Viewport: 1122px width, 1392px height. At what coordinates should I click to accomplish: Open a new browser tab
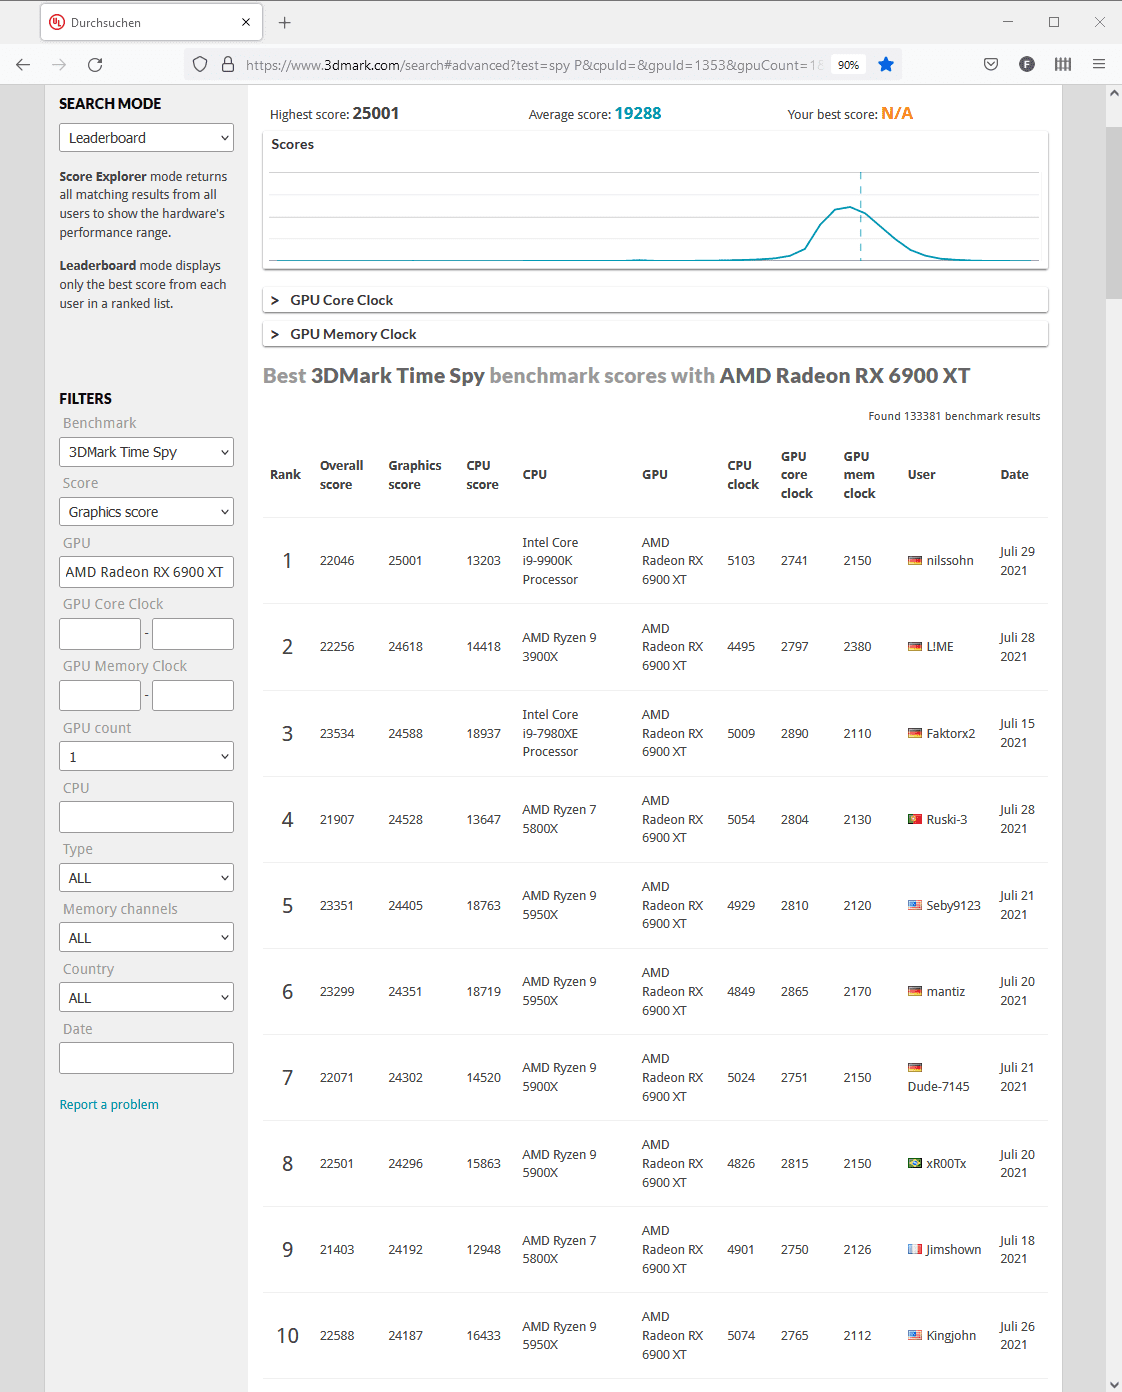285,22
